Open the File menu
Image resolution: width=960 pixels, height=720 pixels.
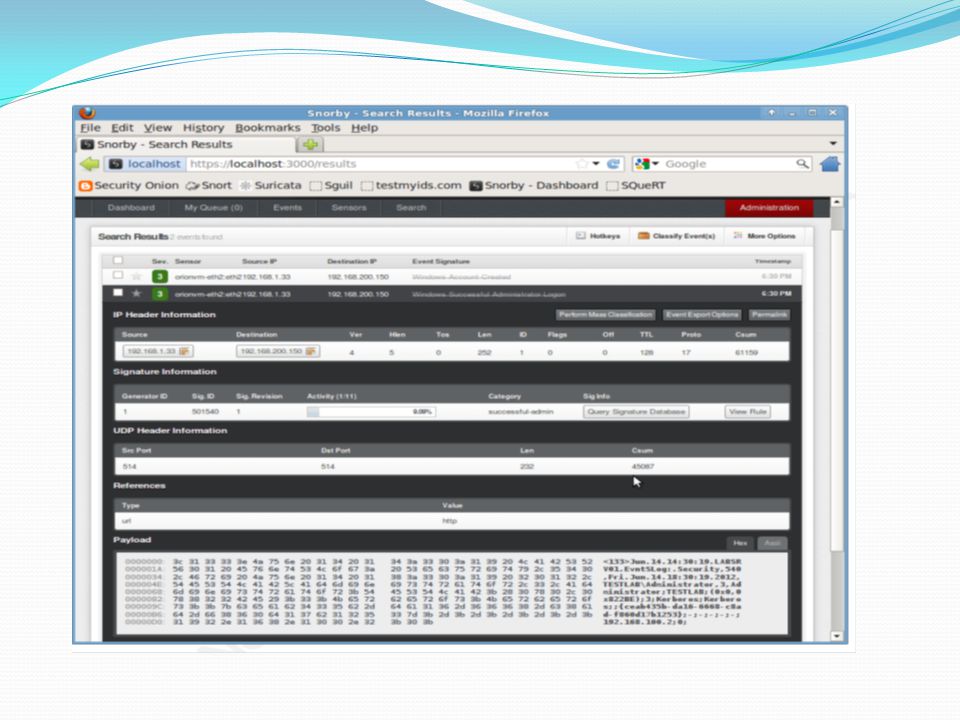90,128
